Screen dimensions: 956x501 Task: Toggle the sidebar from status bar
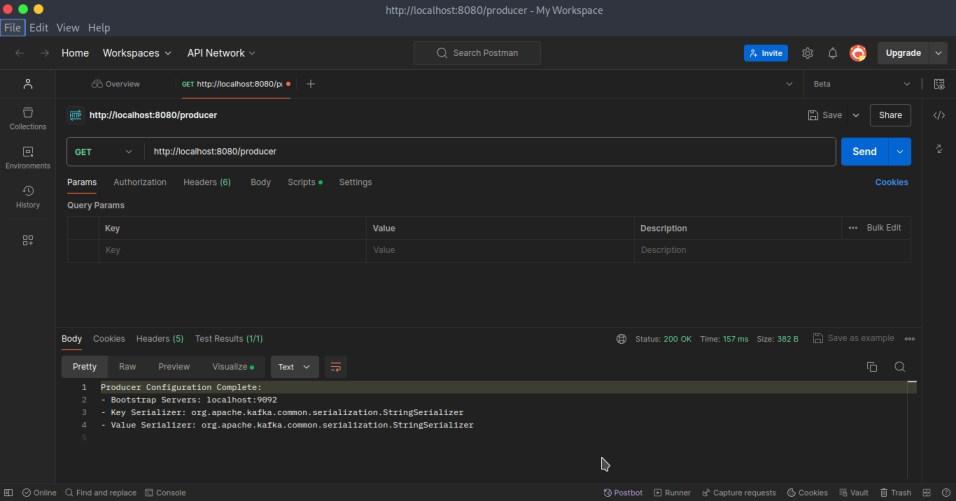[x=9, y=492]
